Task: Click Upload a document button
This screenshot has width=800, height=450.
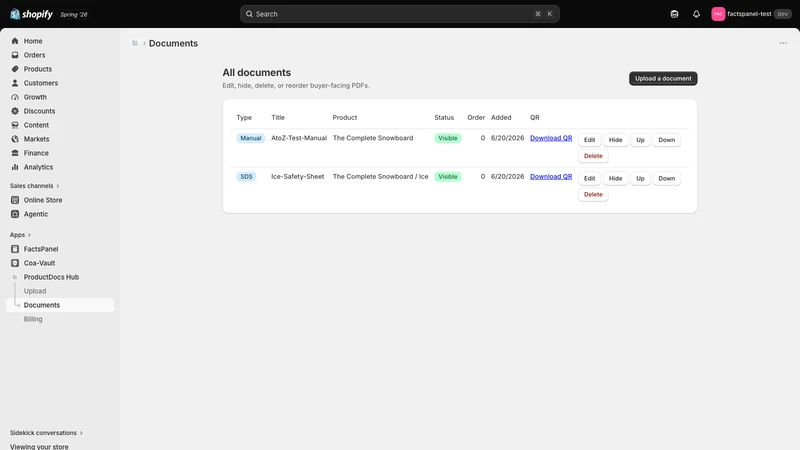Action: pos(663,79)
